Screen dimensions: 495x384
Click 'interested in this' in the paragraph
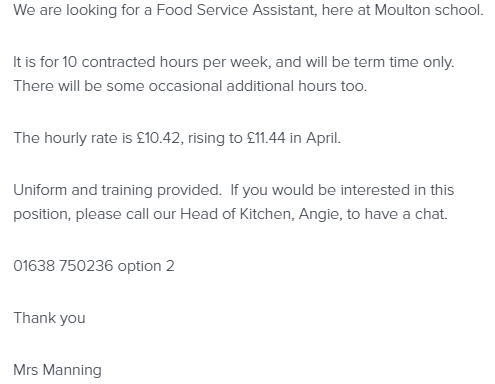[397, 190]
